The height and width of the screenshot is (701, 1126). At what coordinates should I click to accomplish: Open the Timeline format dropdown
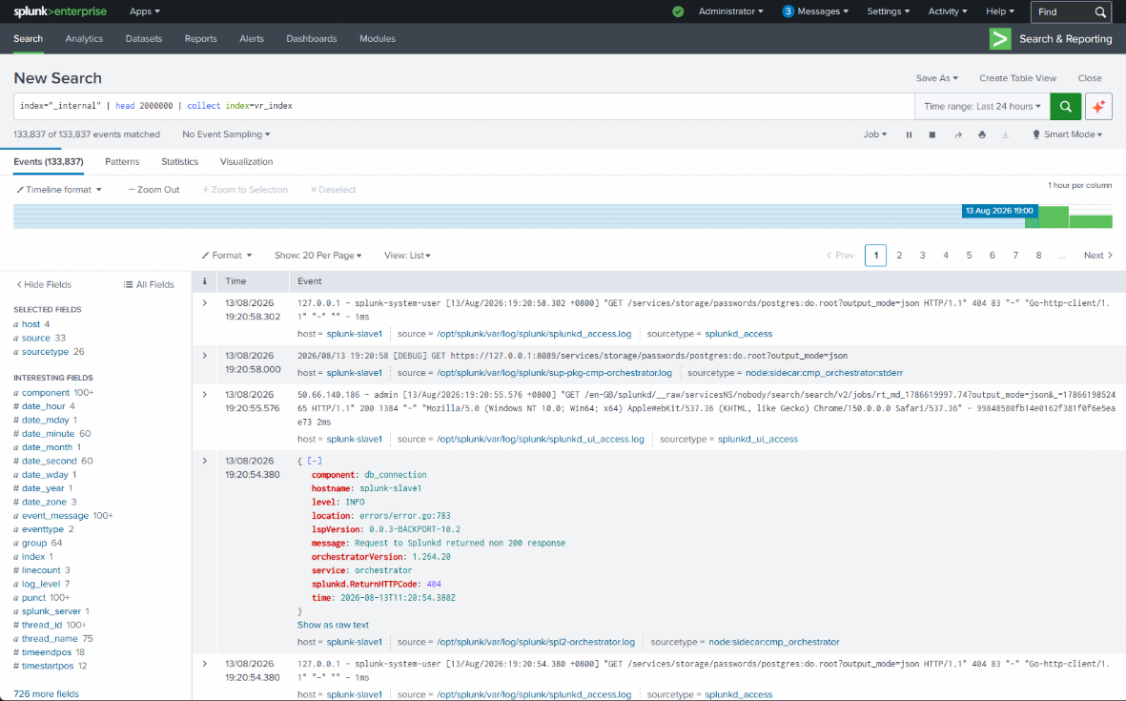click(59, 190)
